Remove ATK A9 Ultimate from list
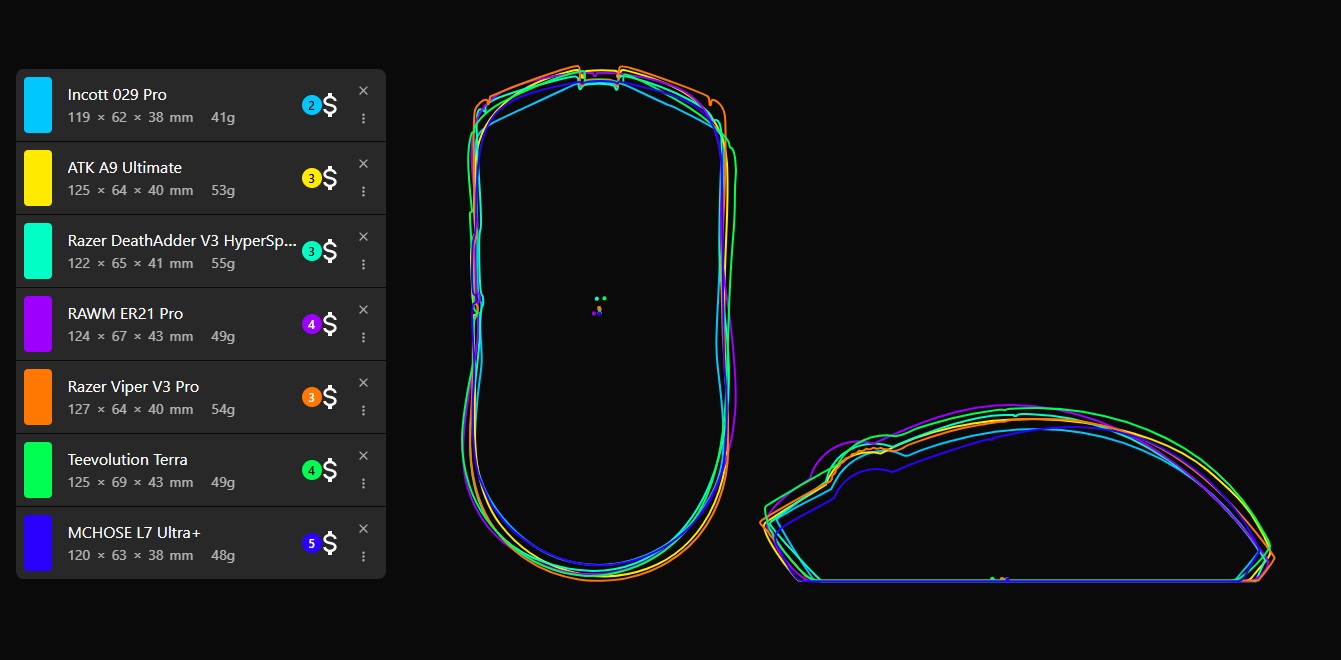This screenshot has height=660, width=1341. [363, 164]
